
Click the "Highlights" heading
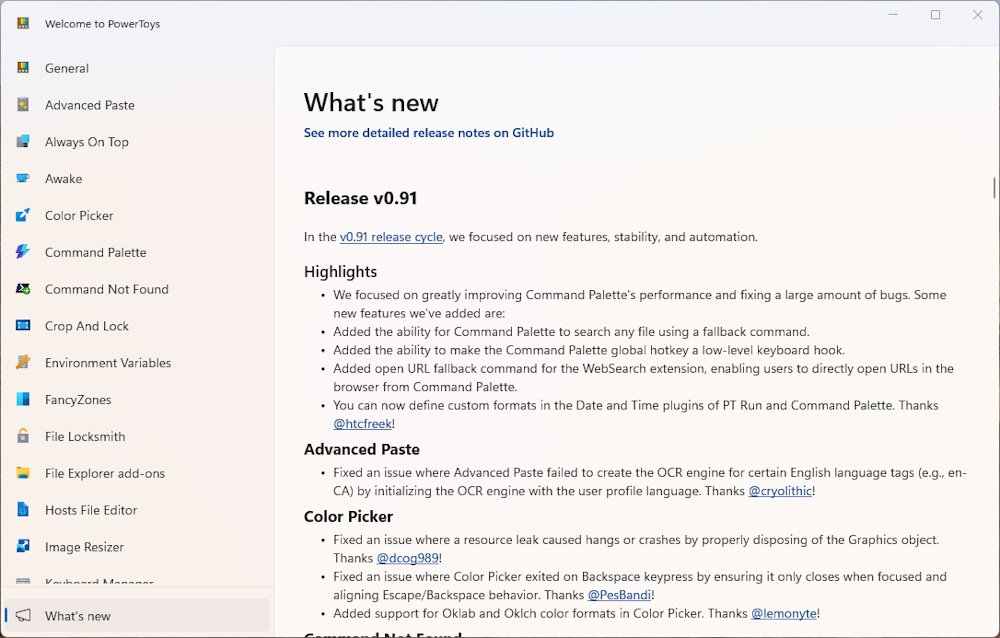341,272
